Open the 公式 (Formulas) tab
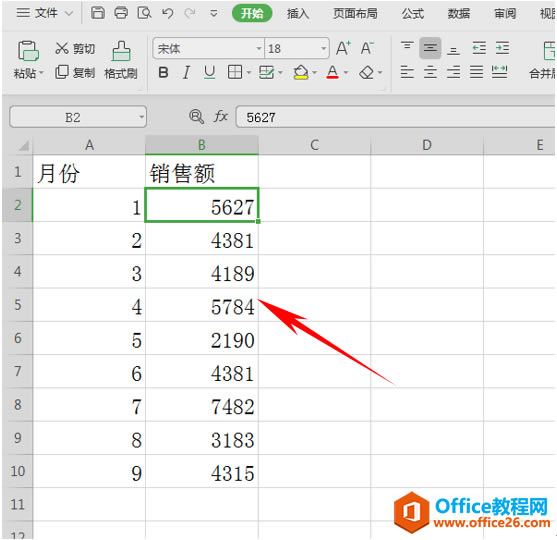The width and height of the screenshot is (557, 540). (412, 14)
